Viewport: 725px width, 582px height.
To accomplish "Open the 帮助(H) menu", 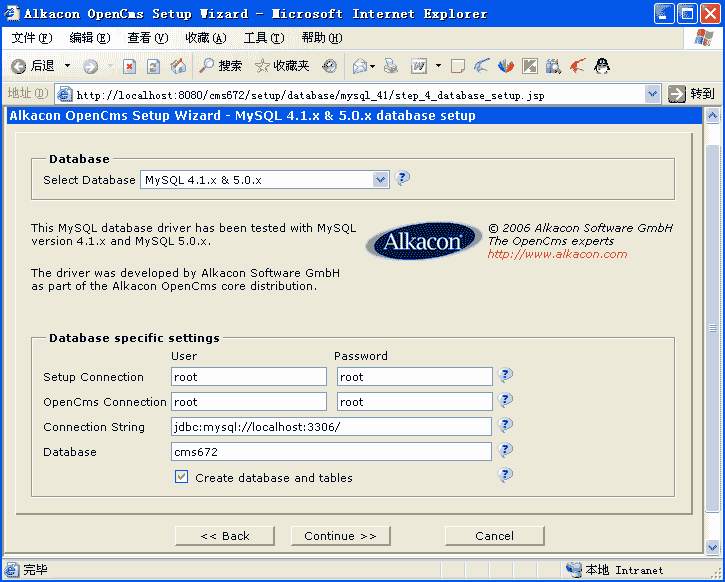I will coord(322,38).
